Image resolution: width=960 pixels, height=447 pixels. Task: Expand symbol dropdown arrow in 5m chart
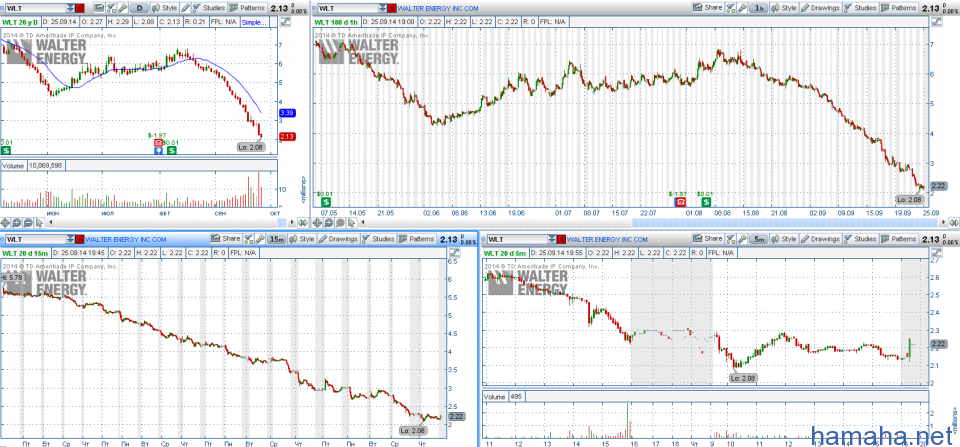[x=552, y=239]
